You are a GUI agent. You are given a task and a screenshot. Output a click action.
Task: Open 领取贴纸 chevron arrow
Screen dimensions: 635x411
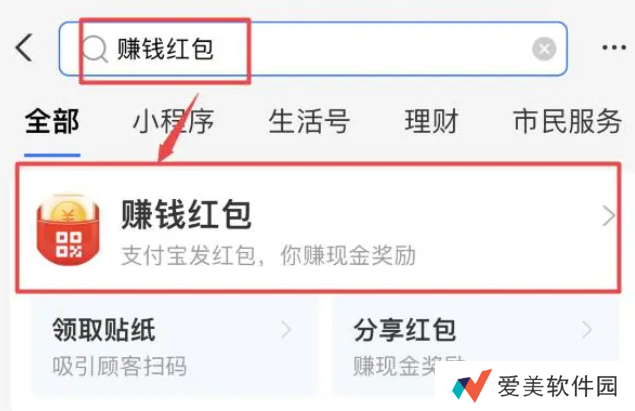coord(286,330)
